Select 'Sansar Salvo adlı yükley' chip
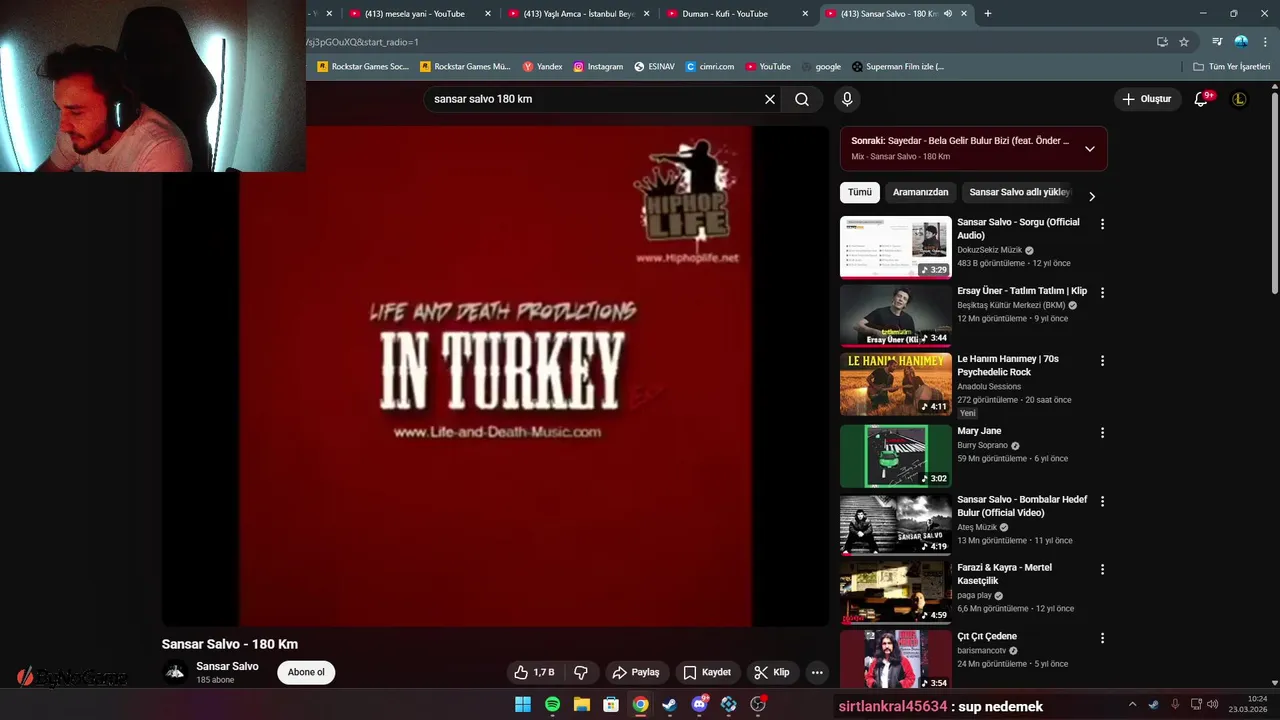 coord(1019,192)
